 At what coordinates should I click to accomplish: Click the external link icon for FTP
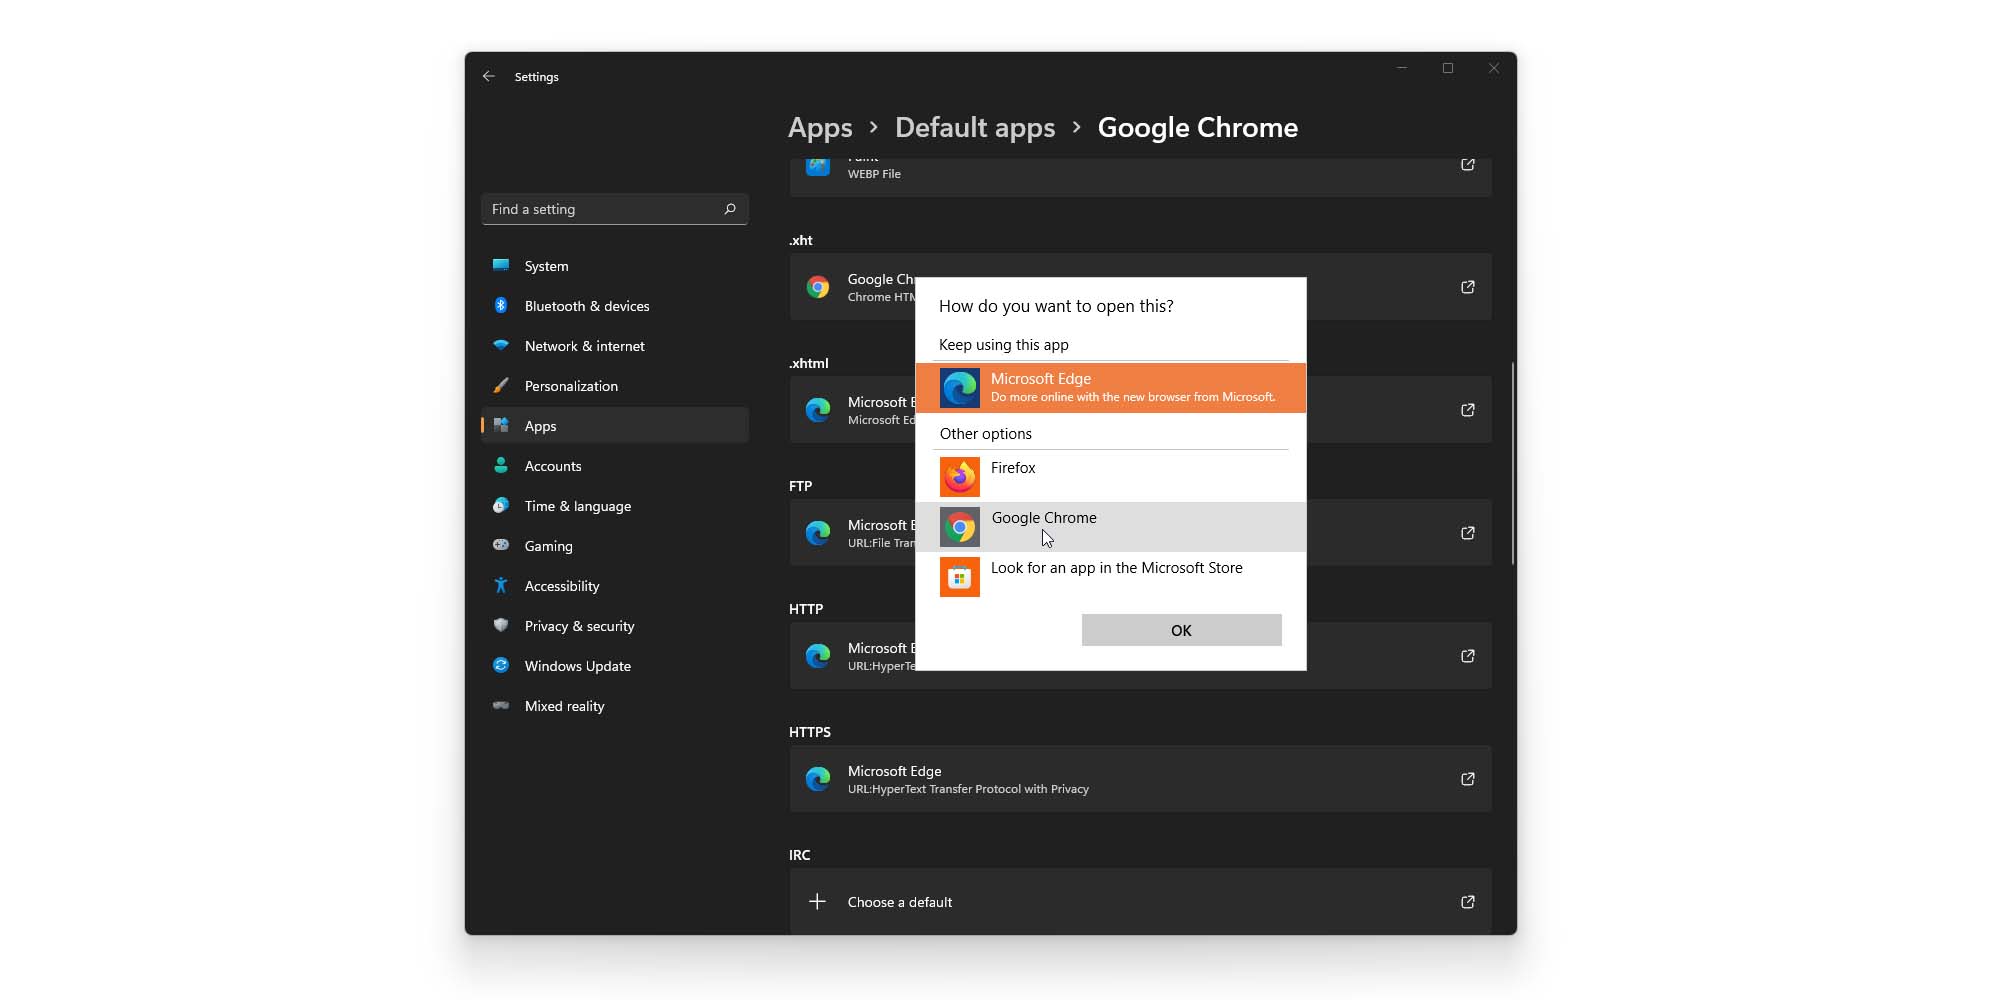click(x=1467, y=533)
